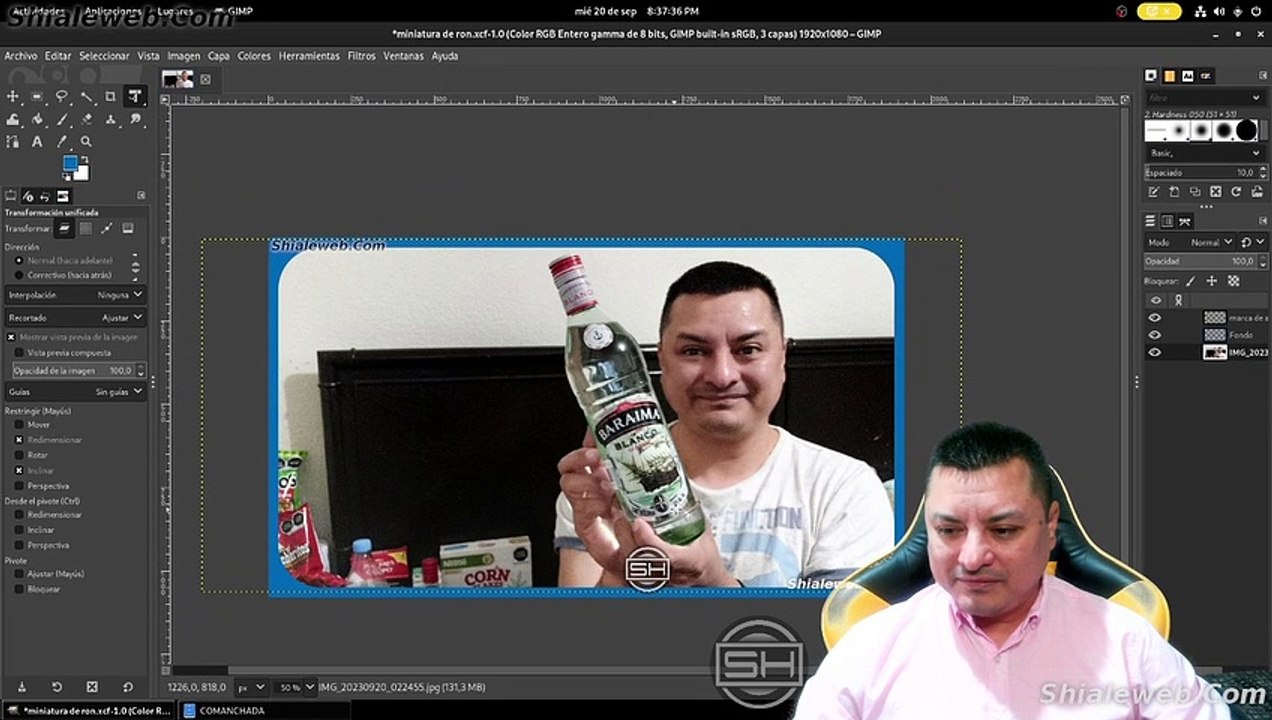The image size is (1272, 720).
Task: Select the Rectangle Select tool
Action: click(37, 97)
